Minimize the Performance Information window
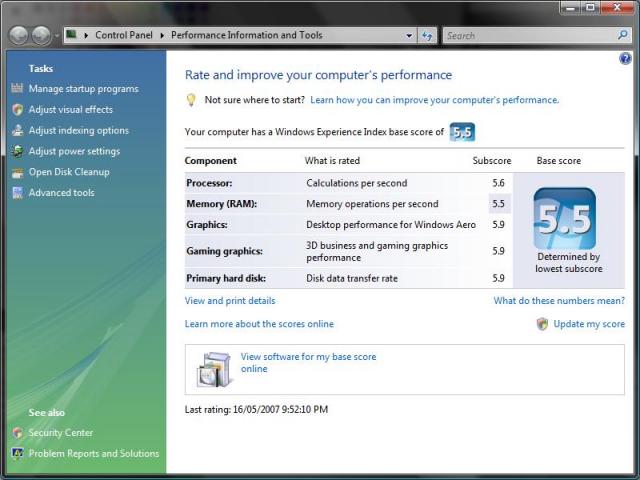 pyautogui.click(x=571, y=8)
